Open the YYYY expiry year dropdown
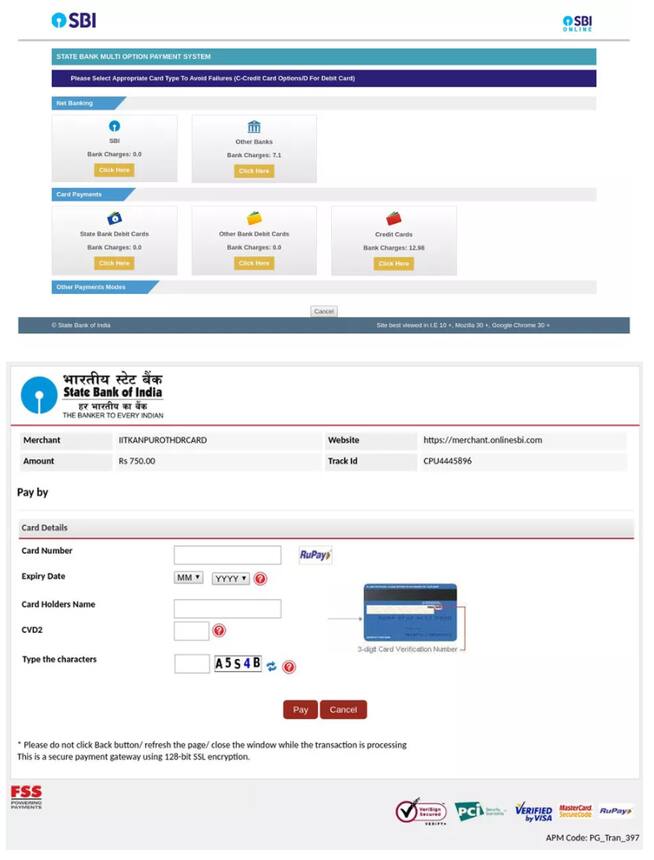Image resolution: width=654 pixels, height=860 pixels. click(x=231, y=579)
